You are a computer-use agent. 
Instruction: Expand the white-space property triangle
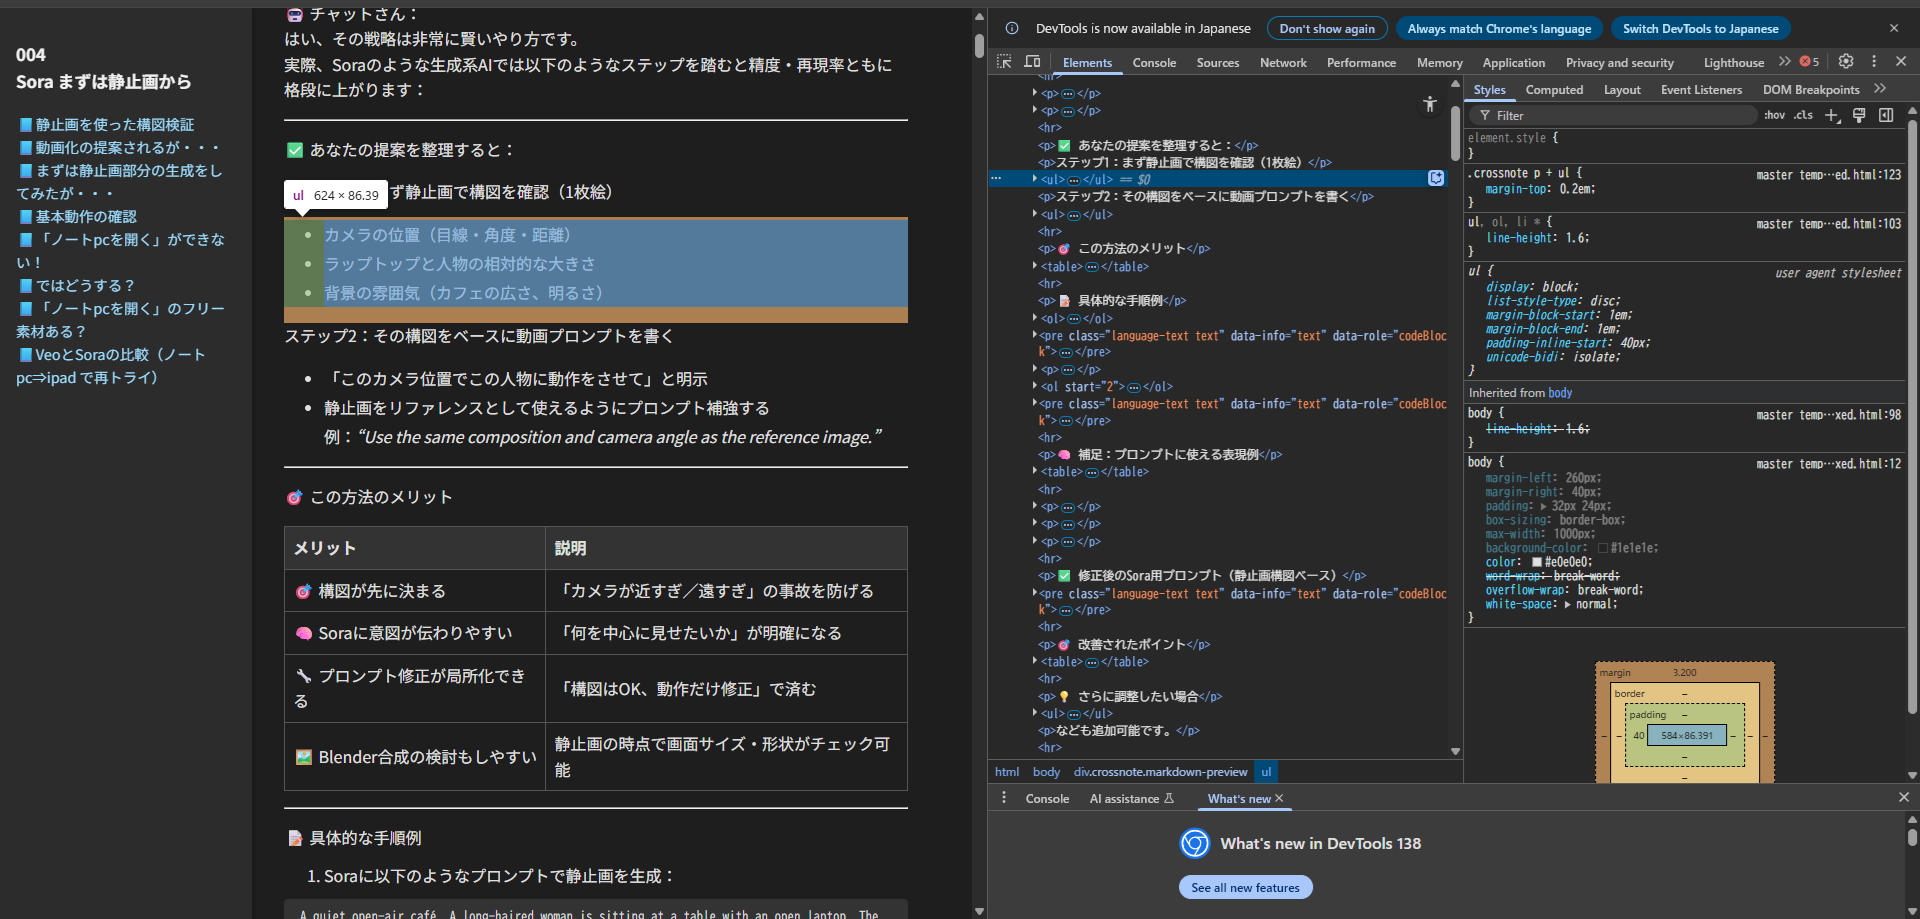tap(1568, 604)
